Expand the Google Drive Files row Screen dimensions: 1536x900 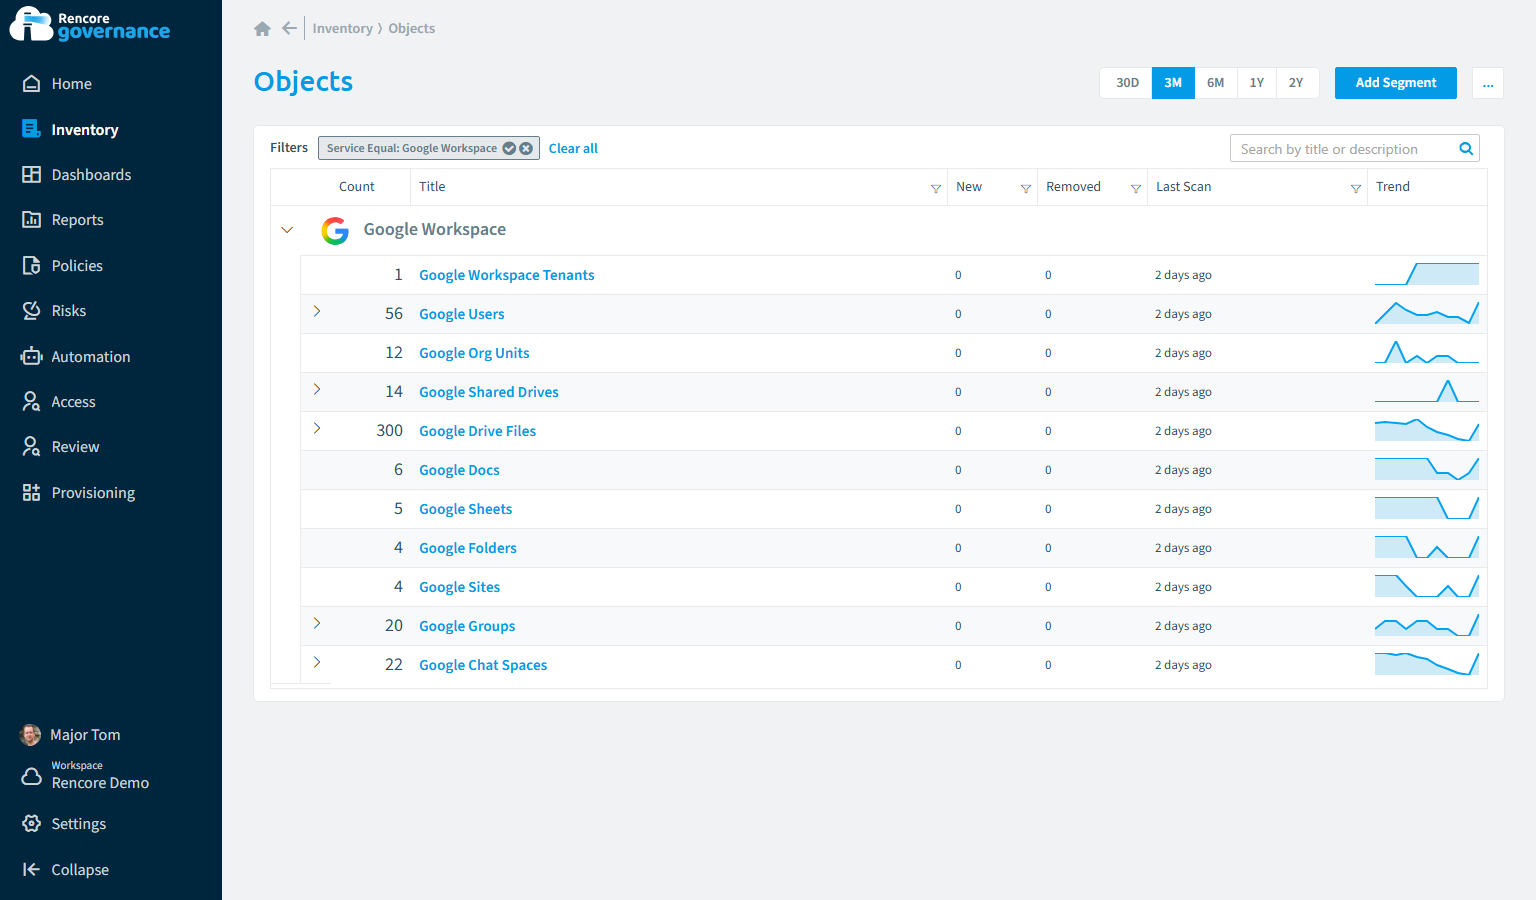(317, 428)
